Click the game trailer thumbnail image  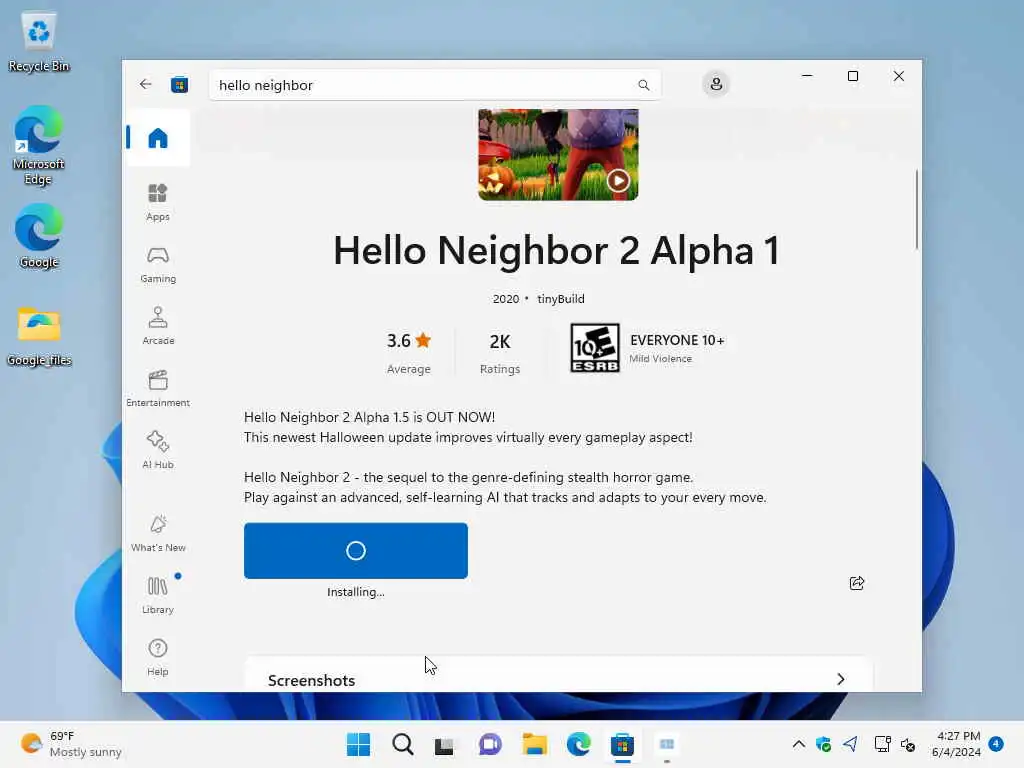coord(558,154)
